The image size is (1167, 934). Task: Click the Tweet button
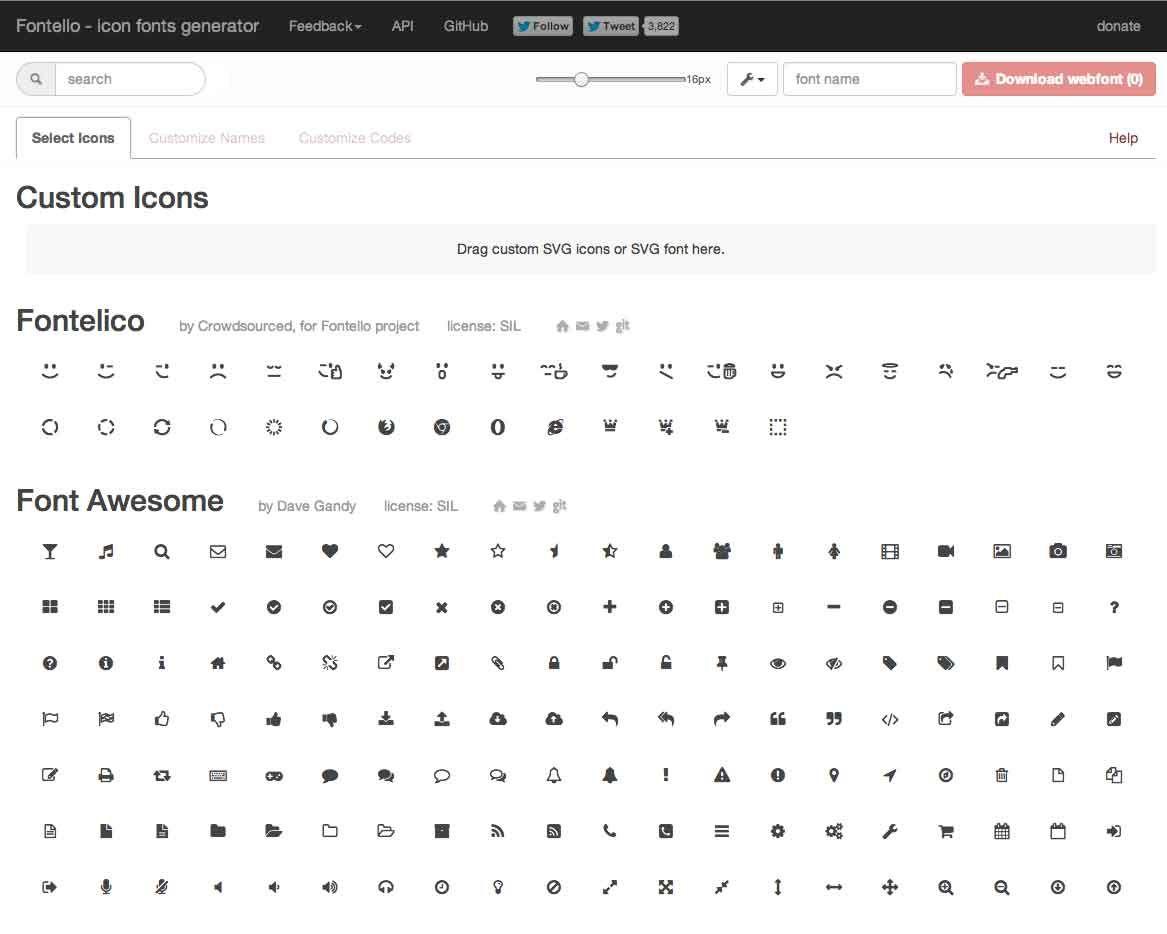point(610,26)
